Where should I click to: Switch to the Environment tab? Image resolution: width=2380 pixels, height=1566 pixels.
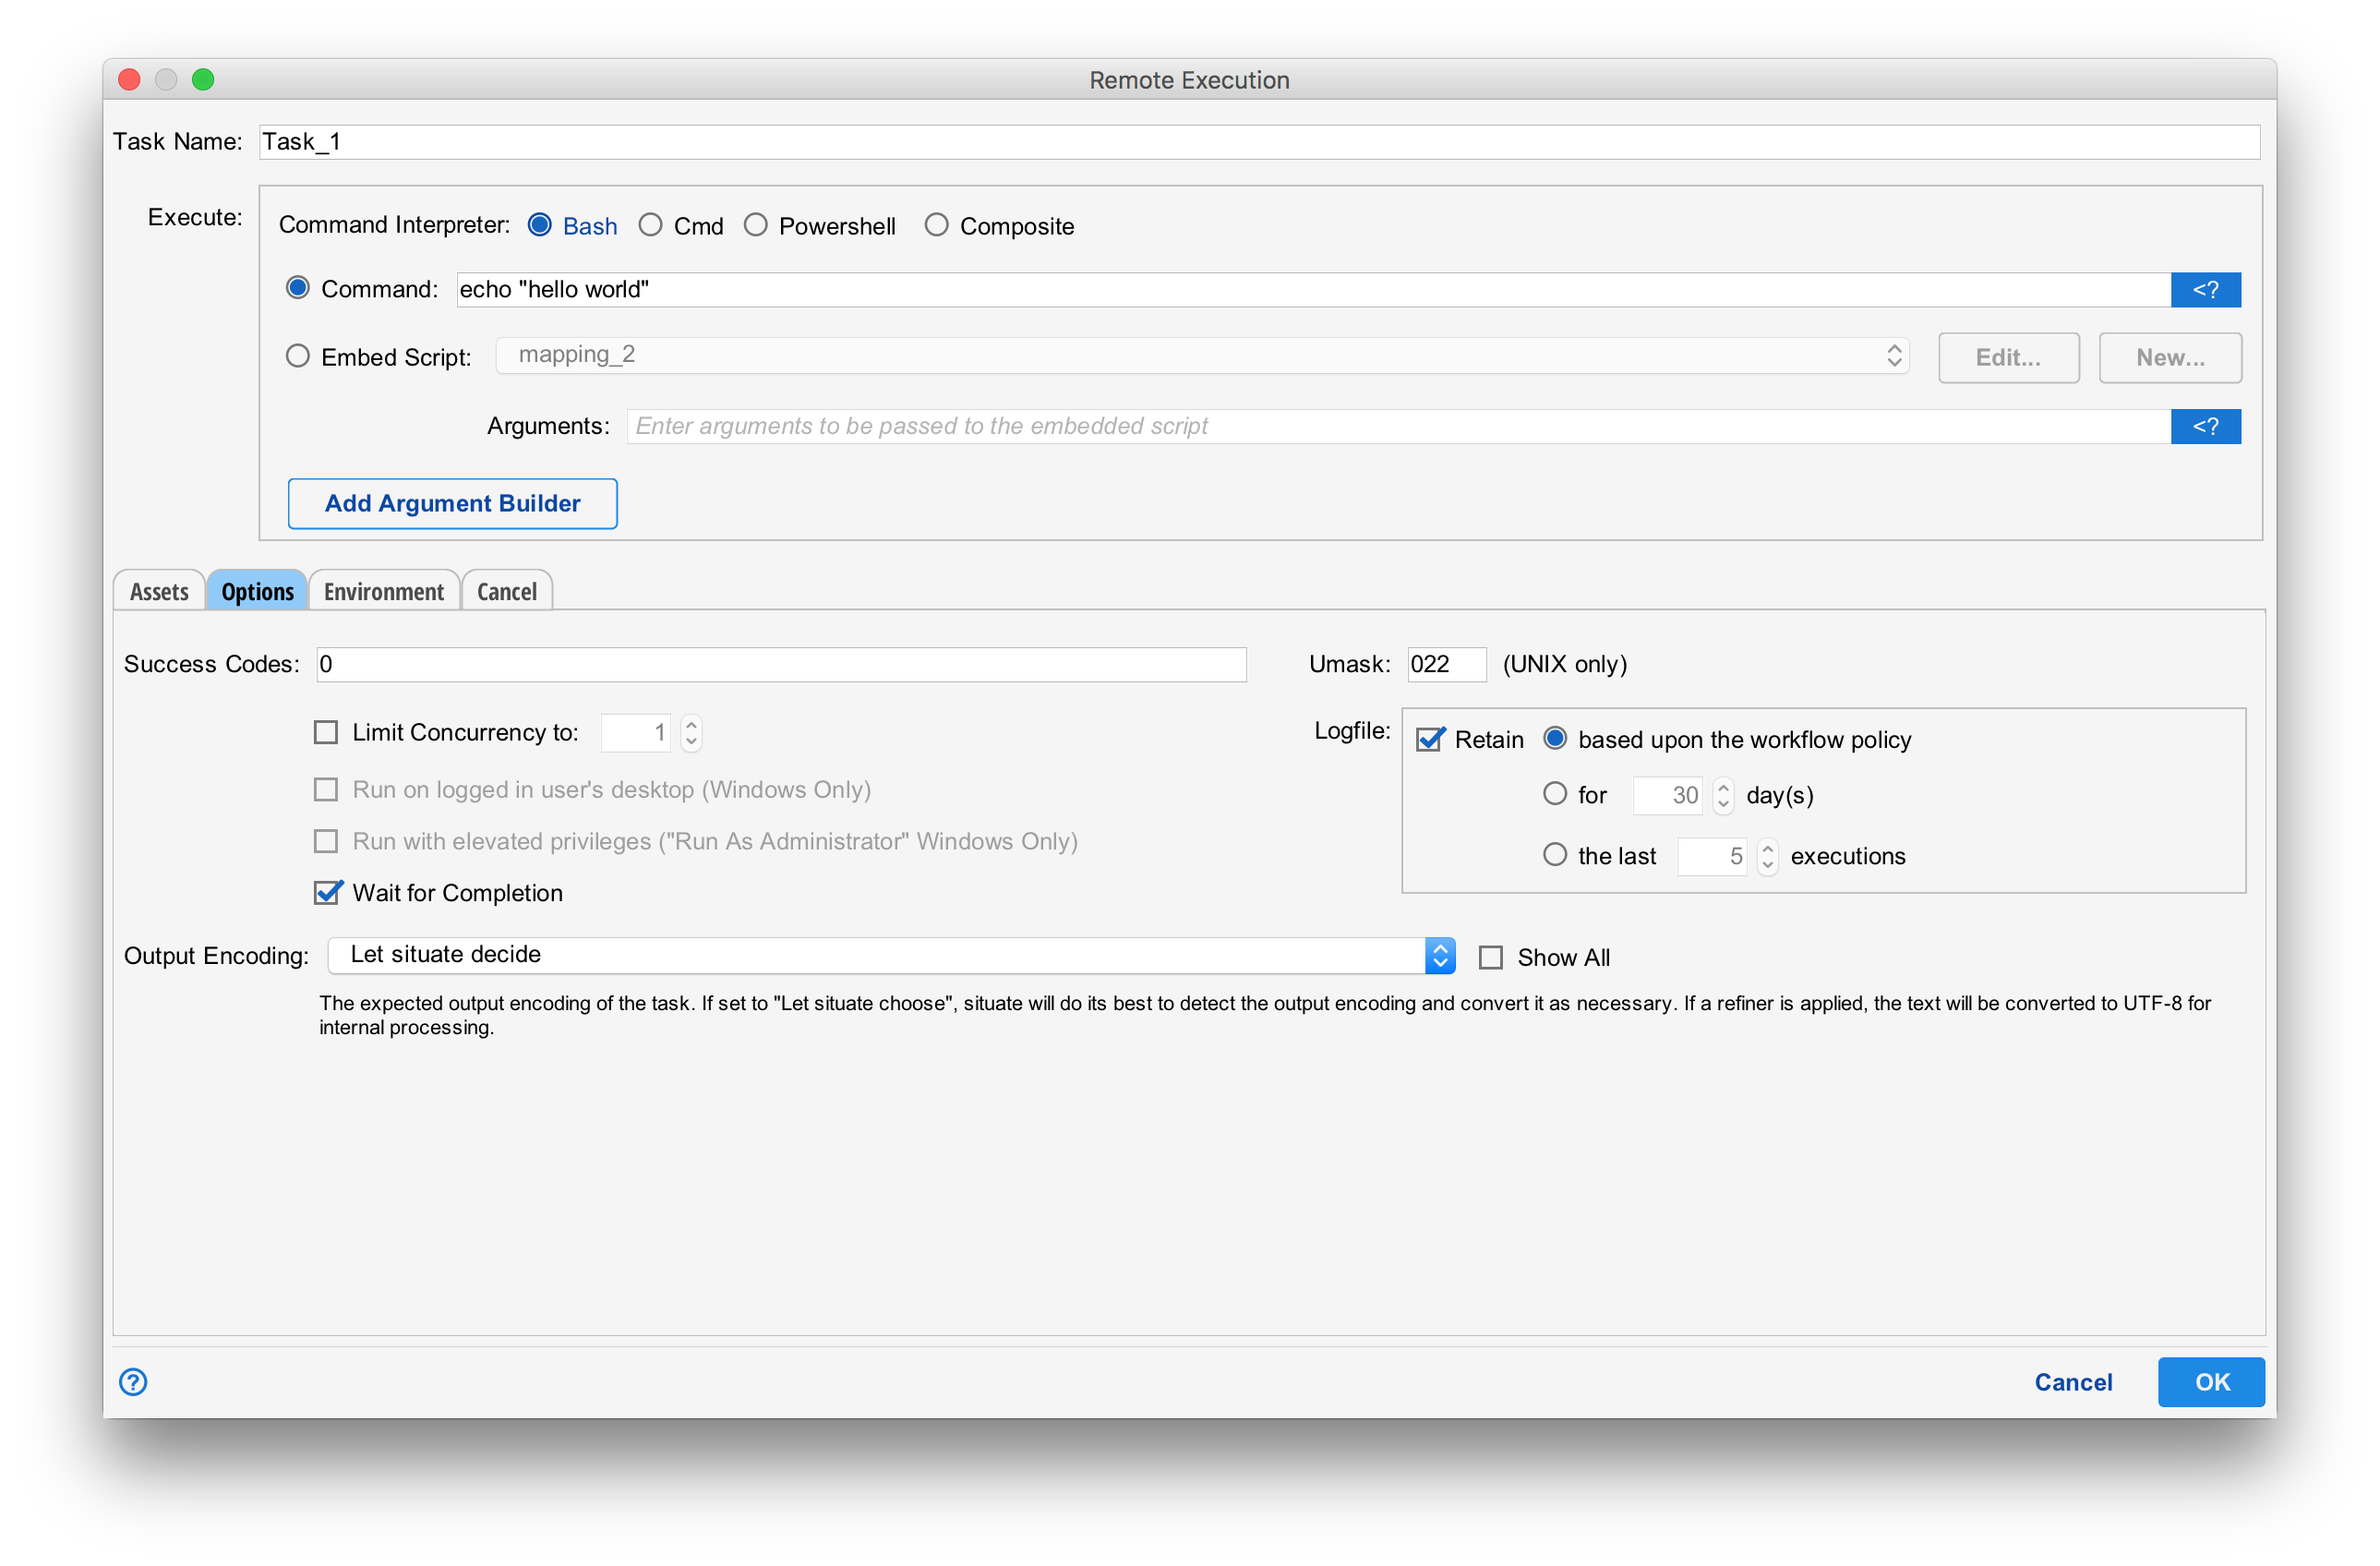point(384,590)
